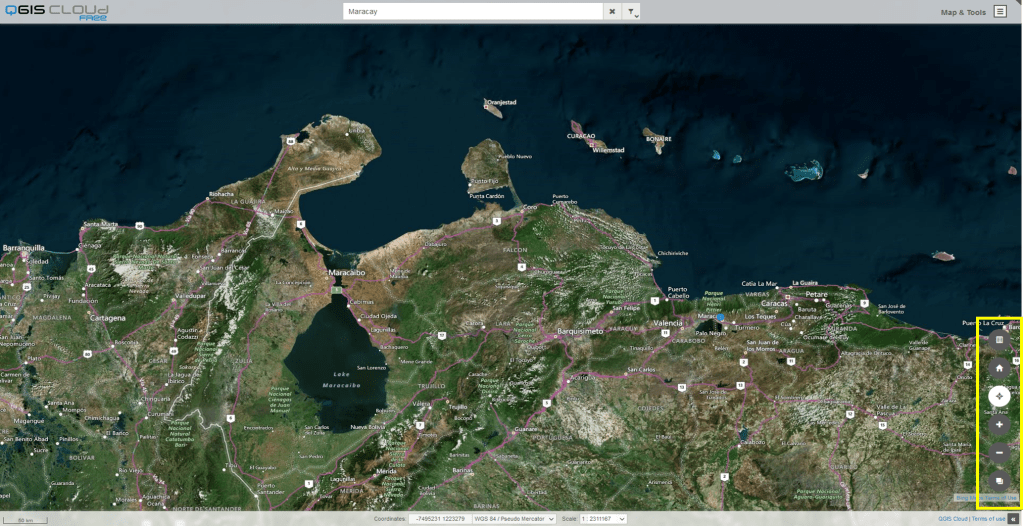
Task: Zoom out with the minus button
Action: tap(999, 453)
